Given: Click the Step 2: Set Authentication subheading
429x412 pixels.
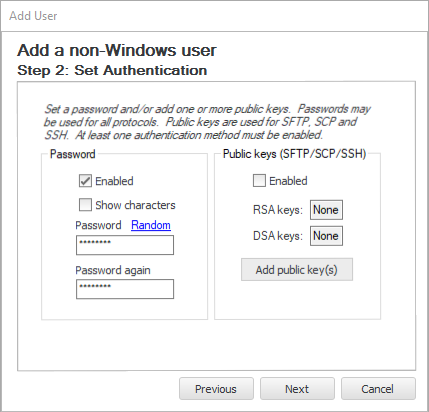Looking at the screenshot, I should click(112, 70).
